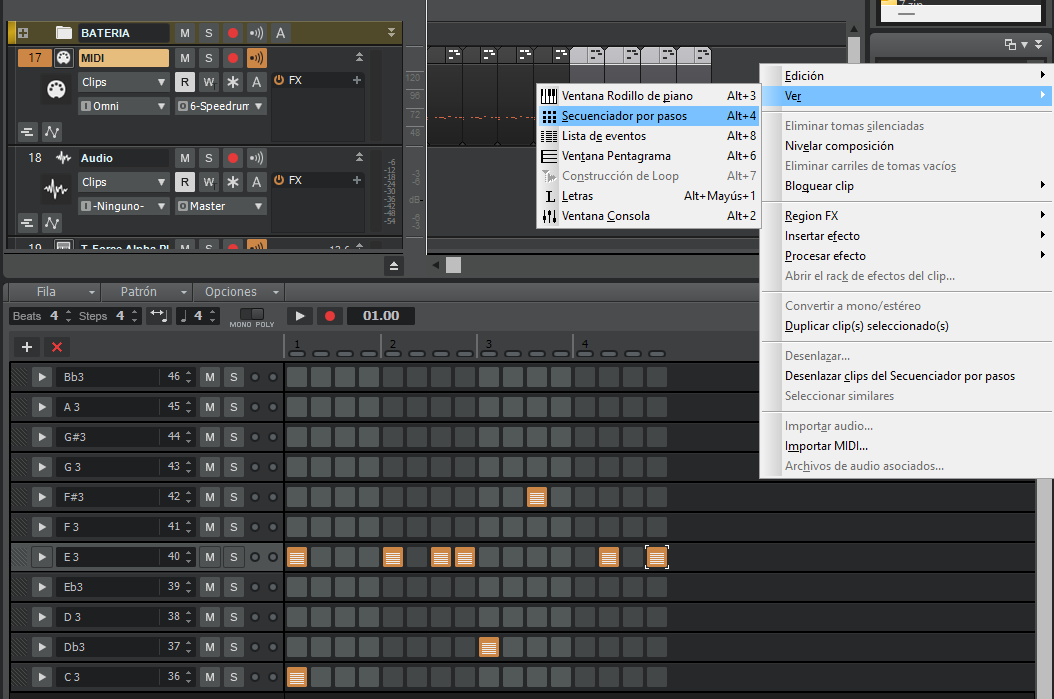Screen dimensions: 1054x699
Task: Solo the Db3 sequencer row
Action: pyautogui.click(x=233, y=647)
